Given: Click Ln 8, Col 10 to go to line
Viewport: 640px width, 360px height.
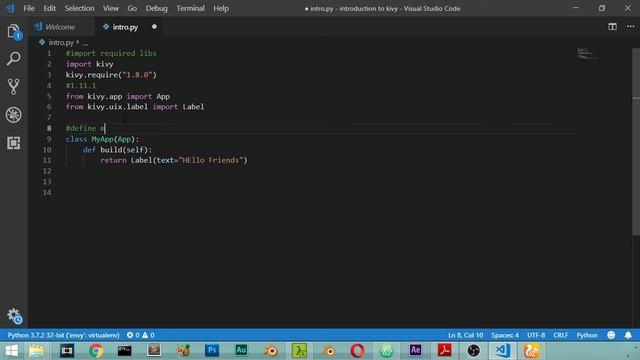Looking at the screenshot, I should pos(465,335).
